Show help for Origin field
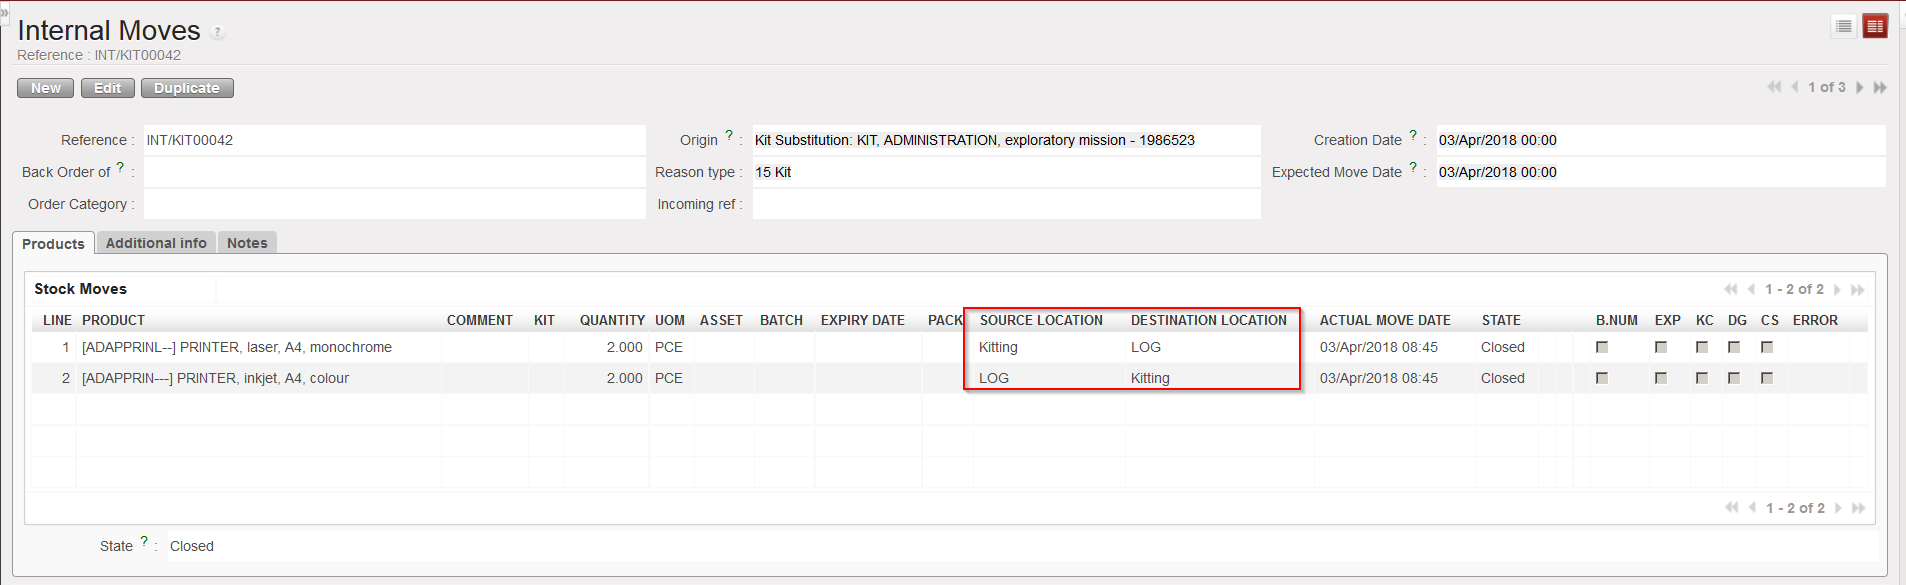Viewport: 1906px width, 585px height. [x=729, y=135]
